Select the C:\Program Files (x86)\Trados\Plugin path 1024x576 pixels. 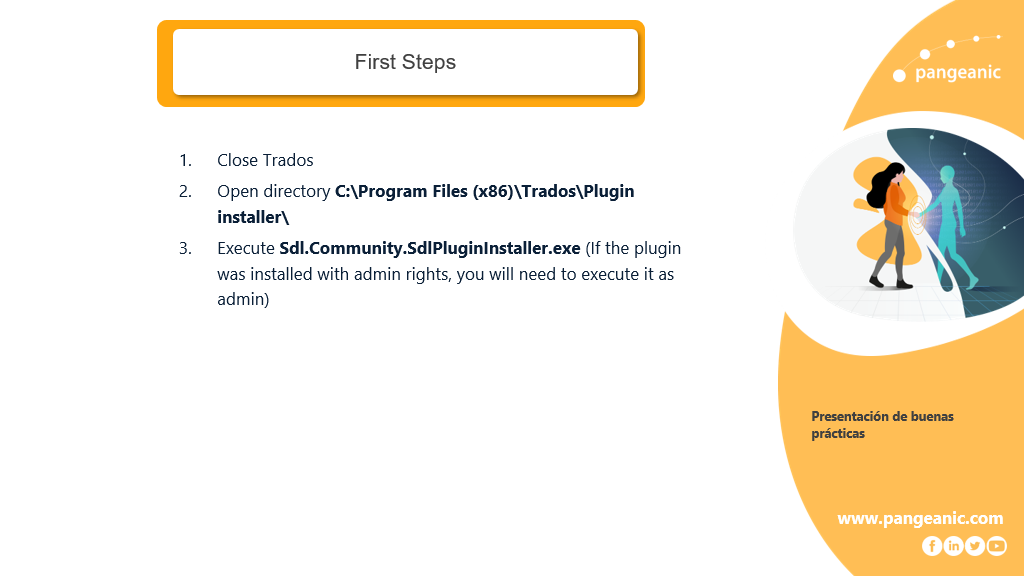(x=485, y=191)
